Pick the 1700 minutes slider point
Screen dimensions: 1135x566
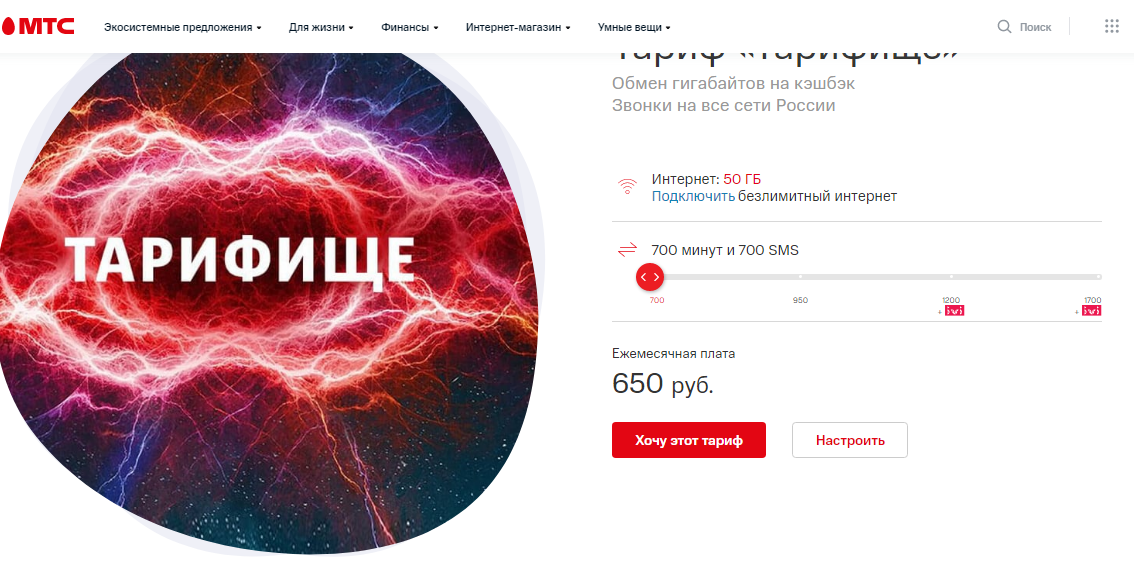point(1098,276)
